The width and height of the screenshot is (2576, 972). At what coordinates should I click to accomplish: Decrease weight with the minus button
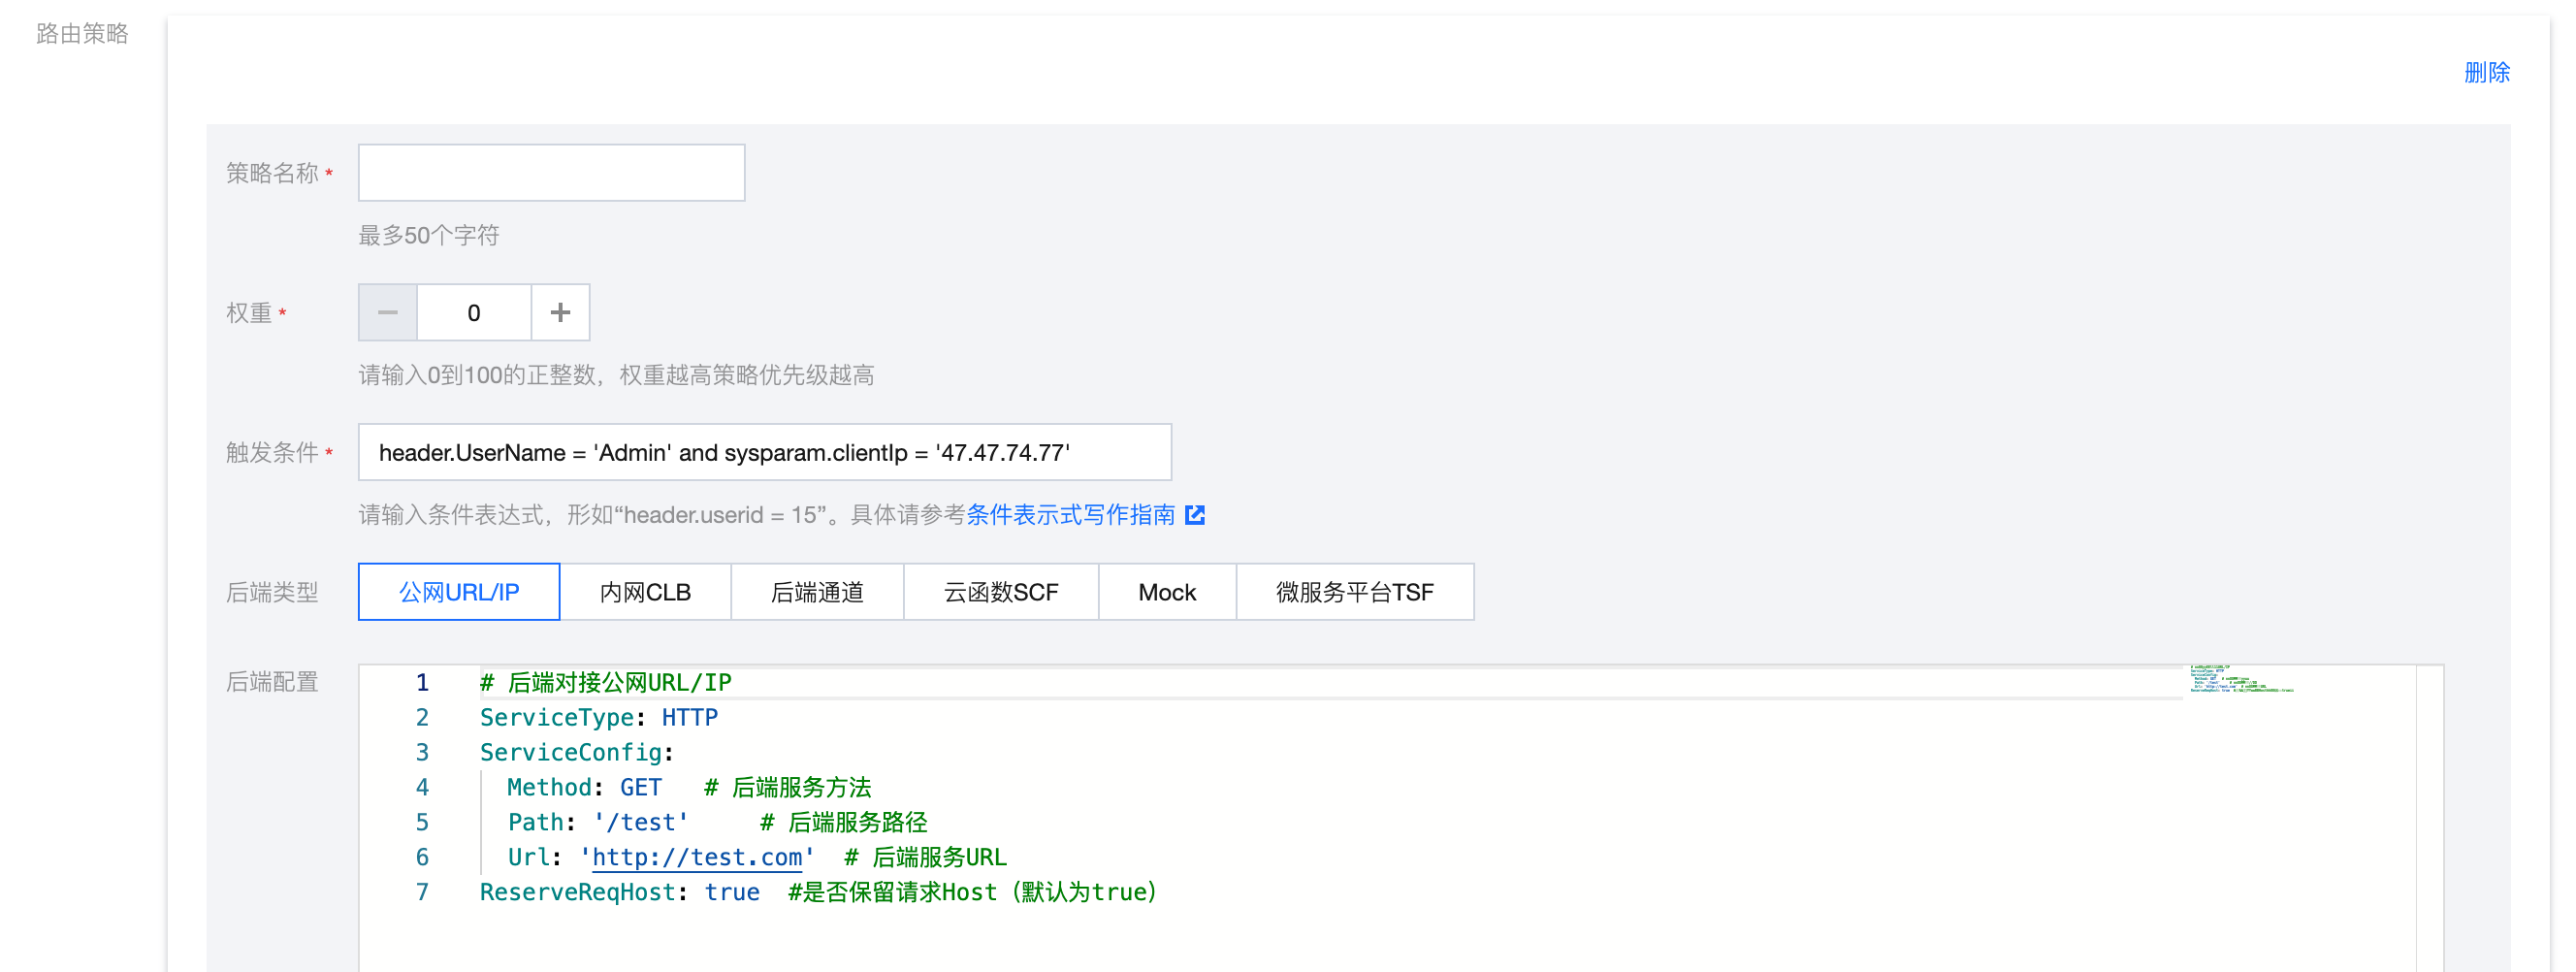(388, 313)
